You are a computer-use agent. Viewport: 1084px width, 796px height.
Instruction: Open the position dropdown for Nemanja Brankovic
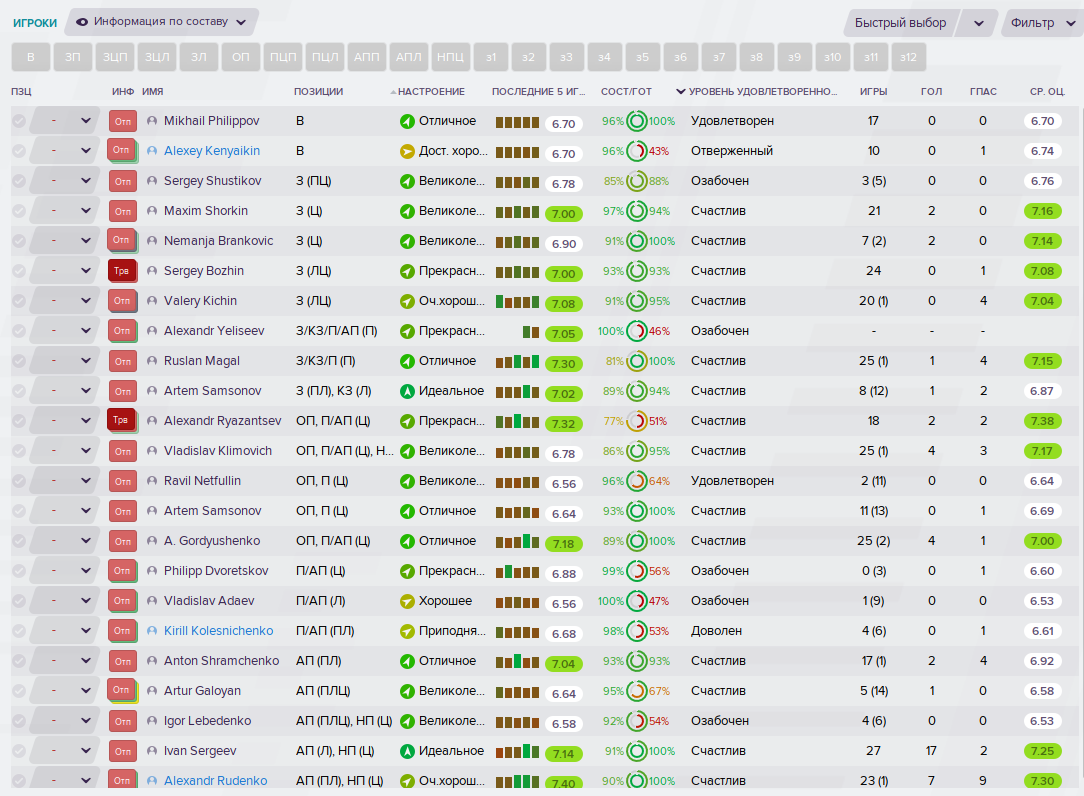(x=86, y=241)
